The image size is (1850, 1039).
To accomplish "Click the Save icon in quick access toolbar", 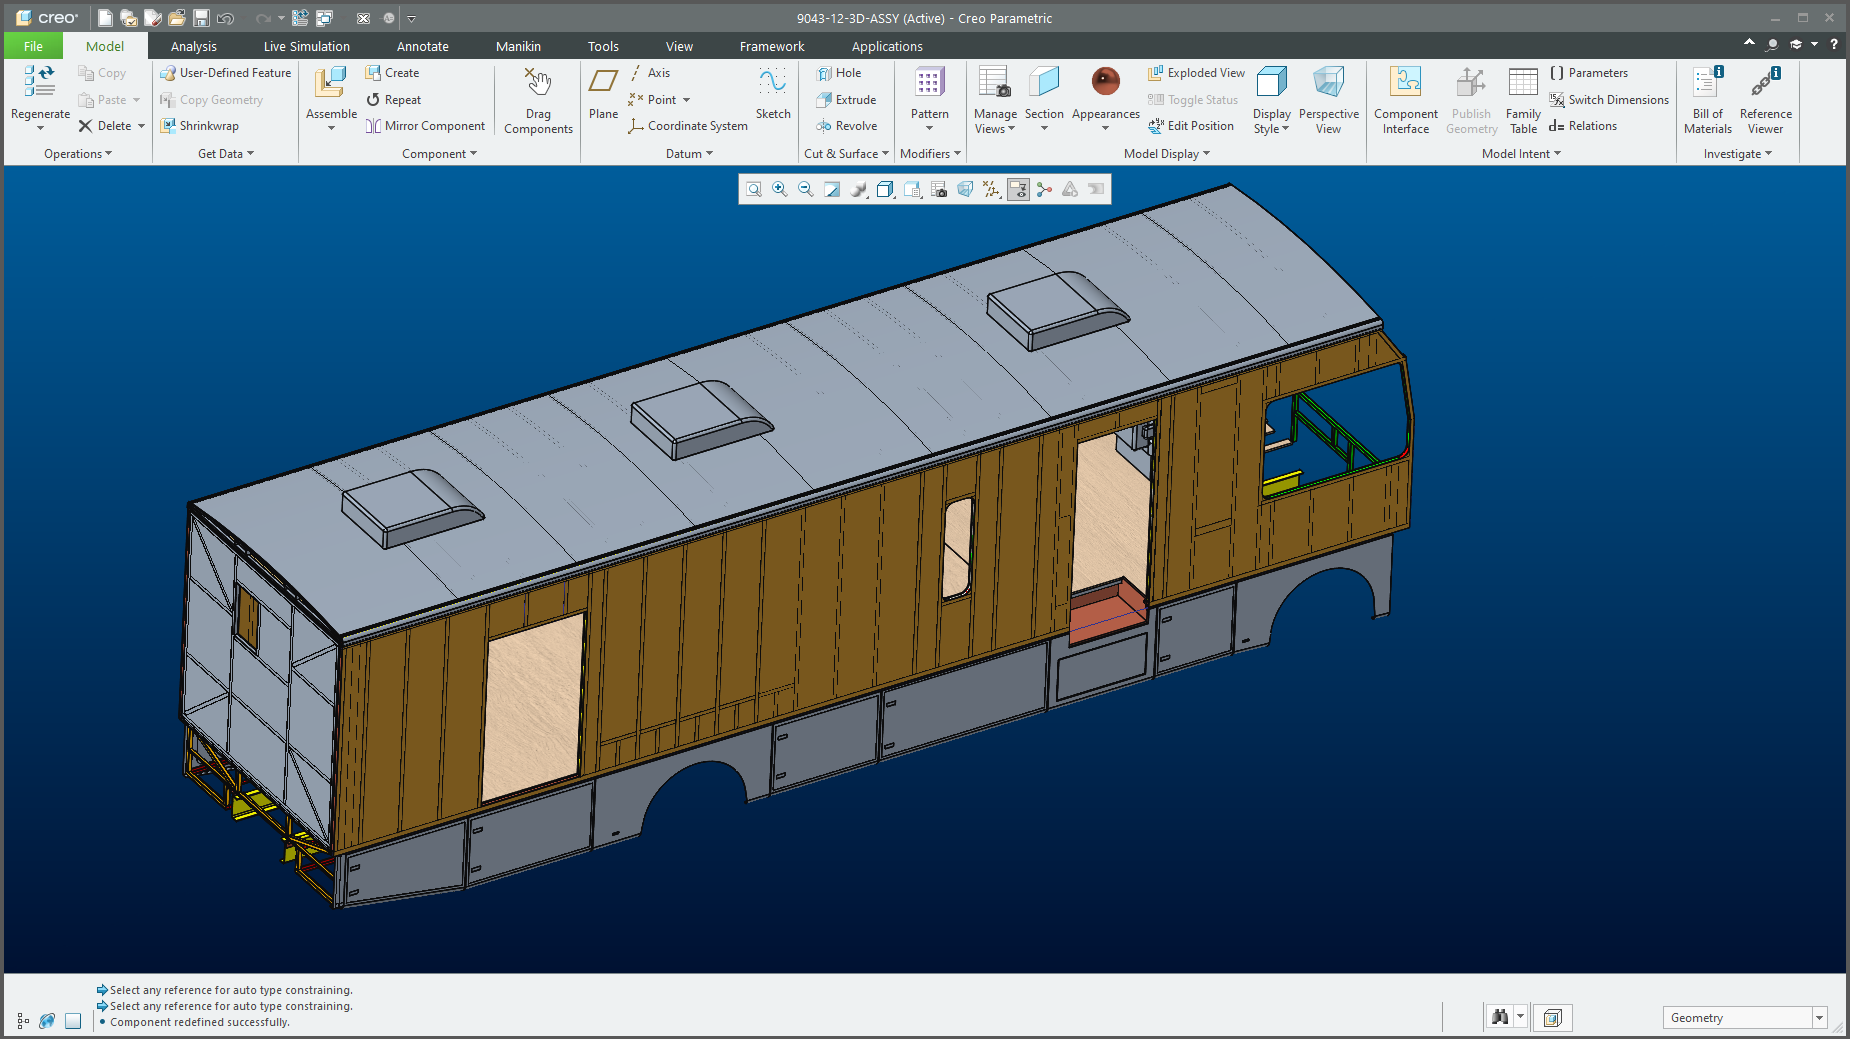I will coord(201,18).
